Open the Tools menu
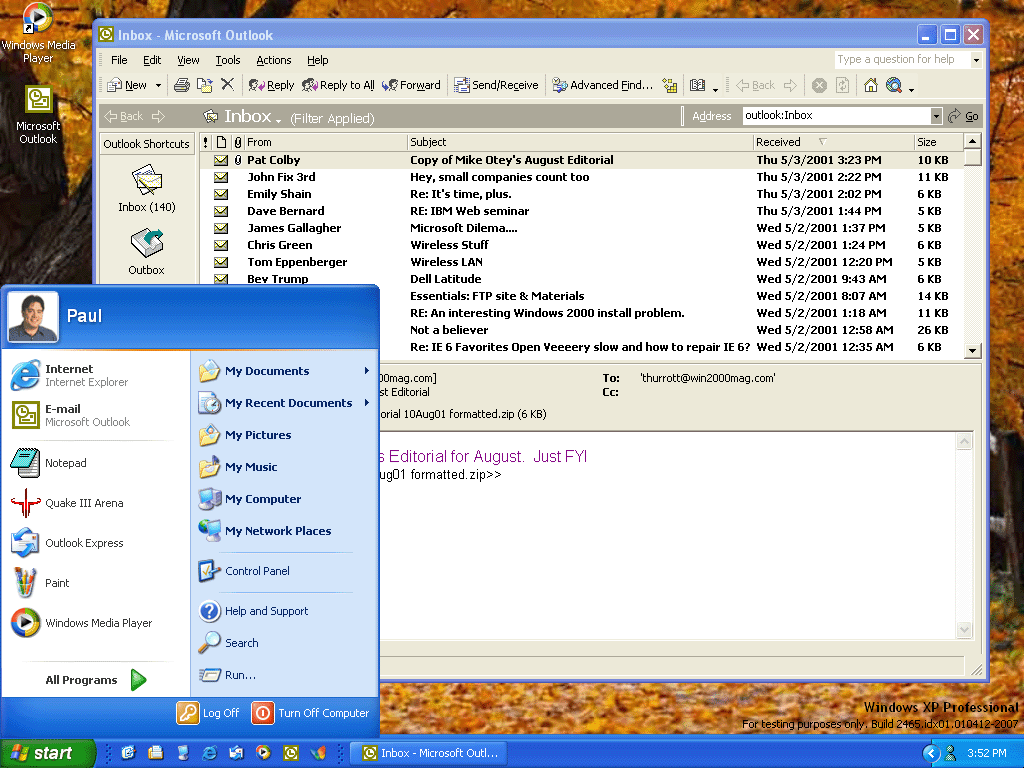Screen dimensions: 1024x768 point(228,60)
